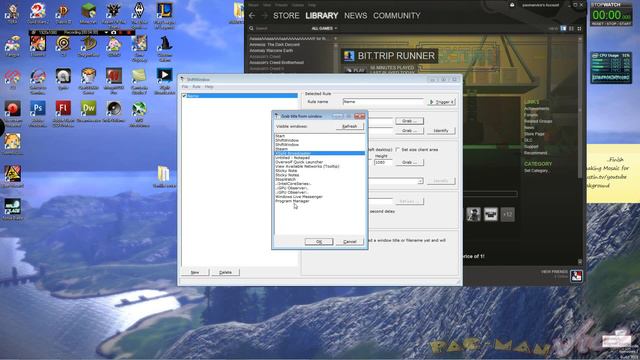640x360 pixels.
Task: Click the camera icon on the recording bar
Action: tap(113, 33)
